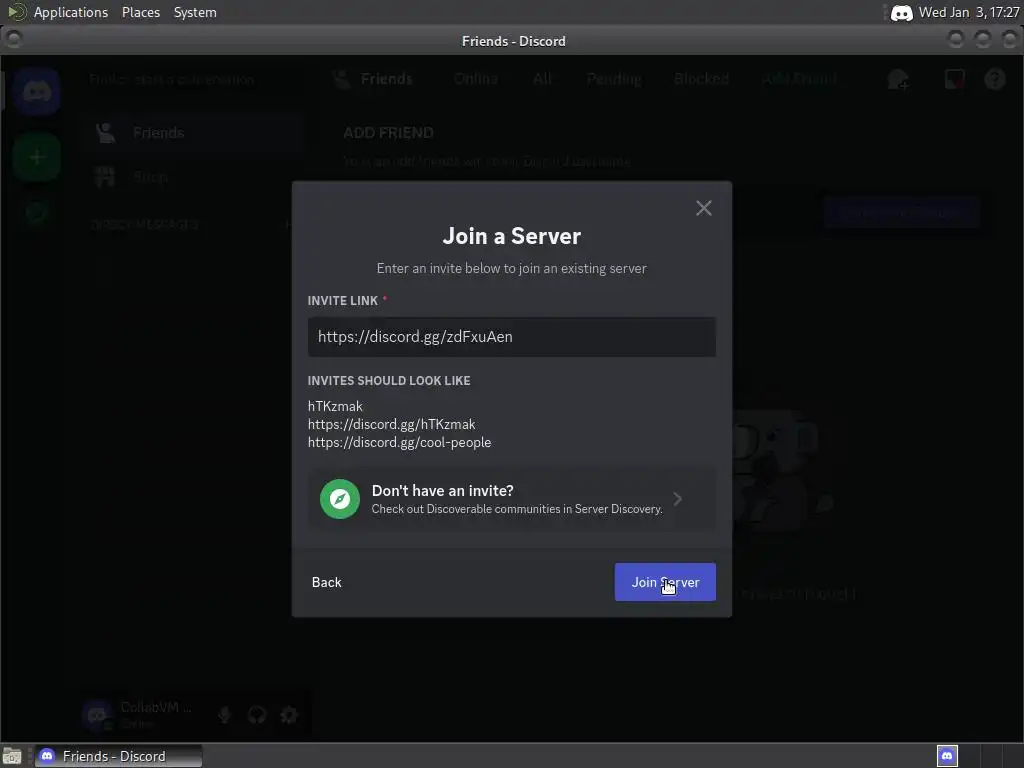The image size is (1024, 768).
Task: Open the Places menu
Action: pos(140,12)
